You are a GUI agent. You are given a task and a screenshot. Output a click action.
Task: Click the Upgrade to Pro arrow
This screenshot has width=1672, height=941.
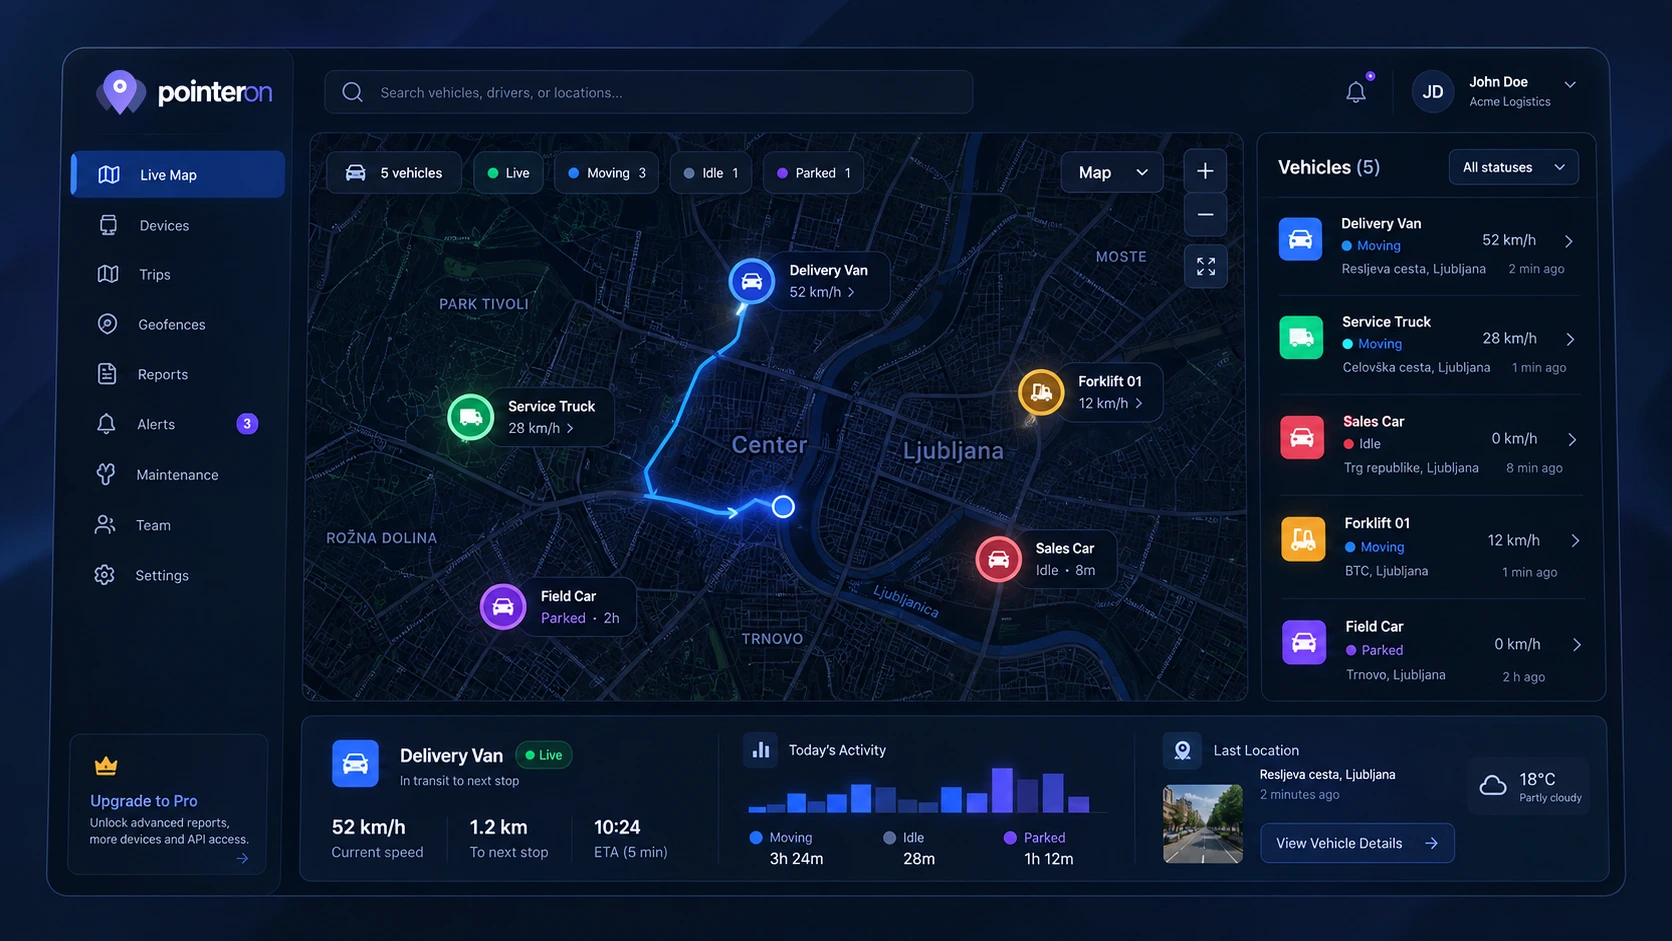pos(242,858)
